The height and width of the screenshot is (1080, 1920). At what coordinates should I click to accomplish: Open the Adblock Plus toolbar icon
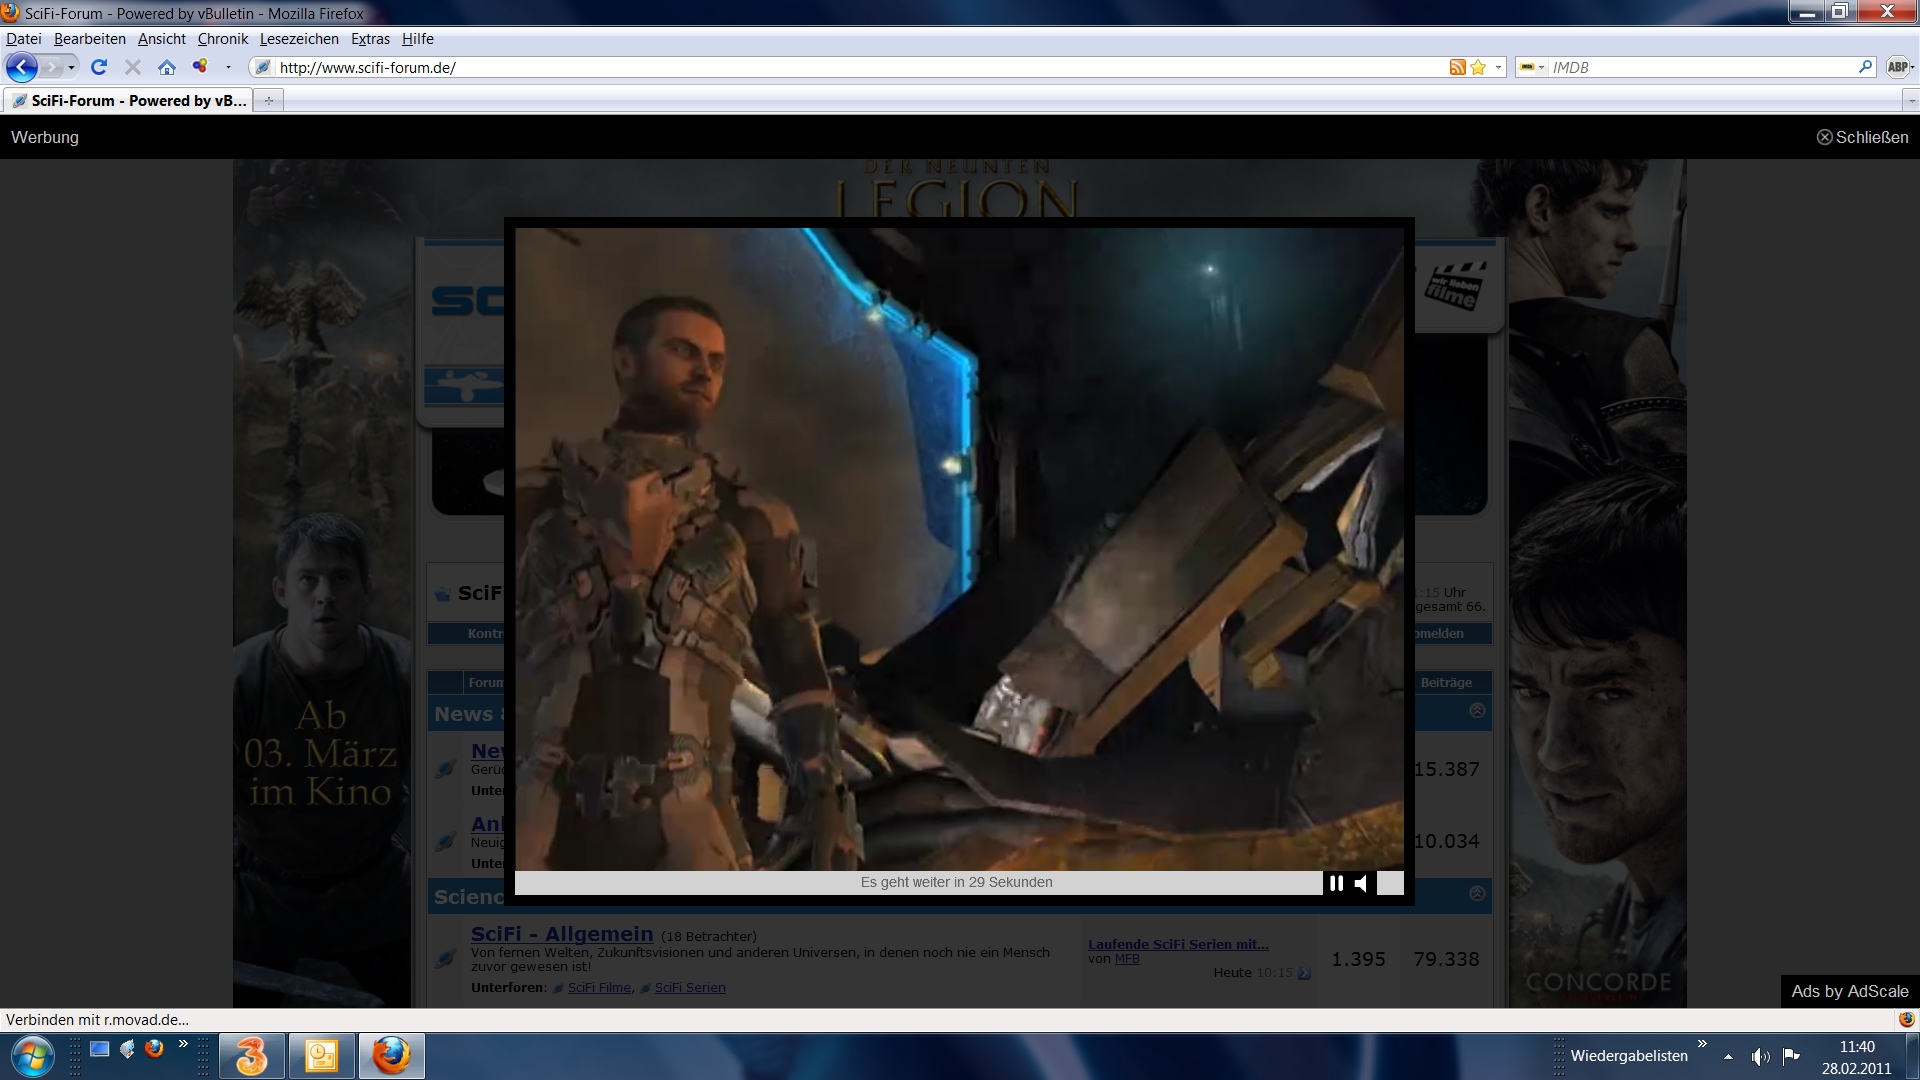coord(1897,67)
